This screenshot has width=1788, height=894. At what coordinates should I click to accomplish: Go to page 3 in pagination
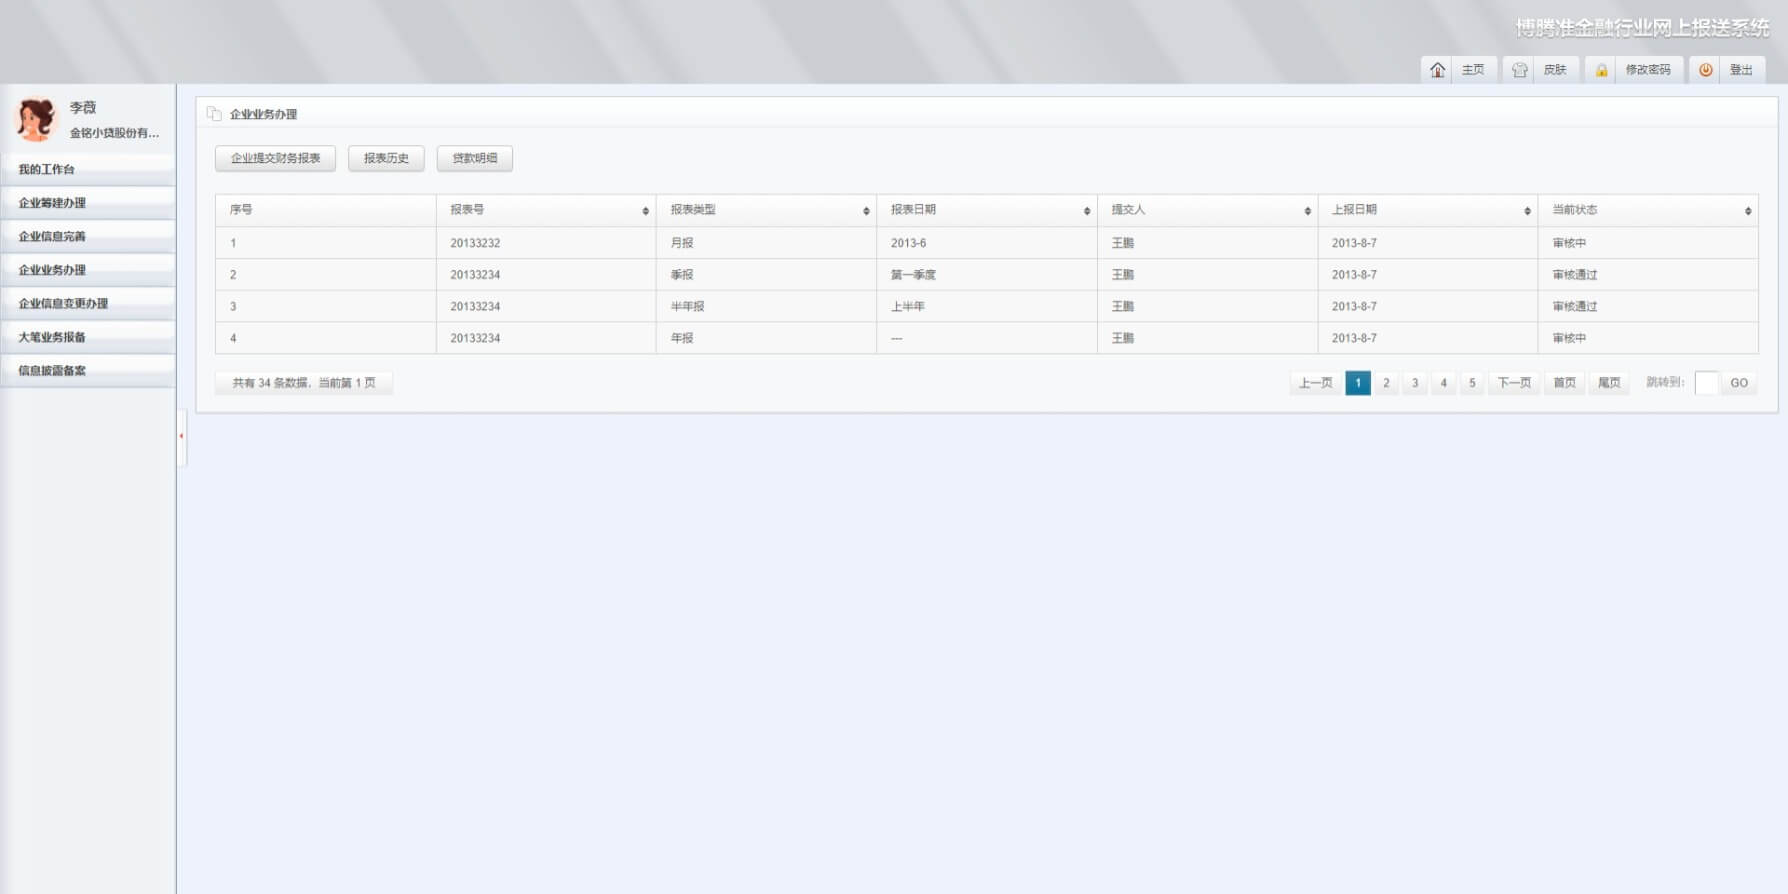click(x=1414, y=383)
